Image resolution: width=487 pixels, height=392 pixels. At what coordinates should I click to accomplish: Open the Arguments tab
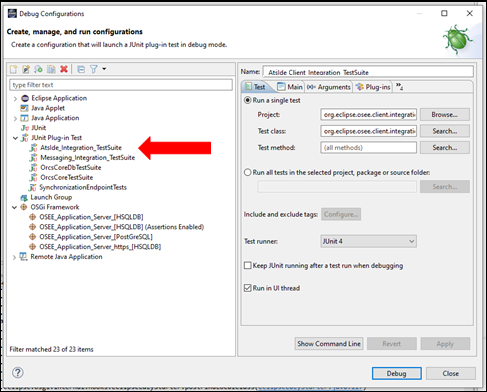[x=329, y=87]
